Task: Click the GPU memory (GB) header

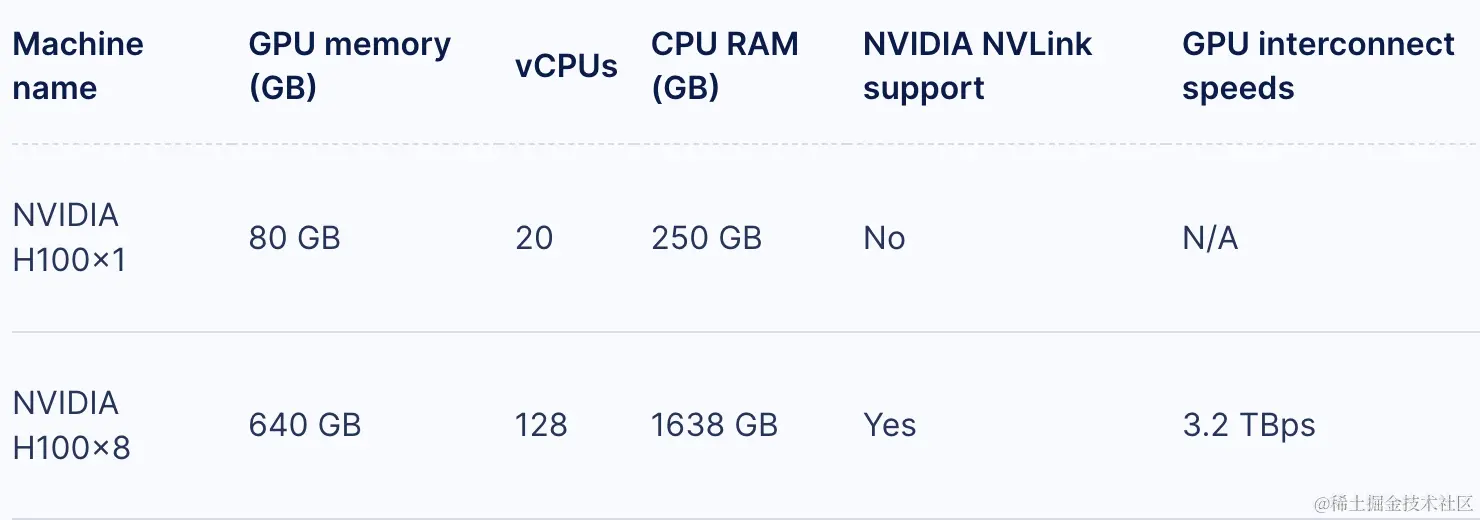Action: point(349,66)
